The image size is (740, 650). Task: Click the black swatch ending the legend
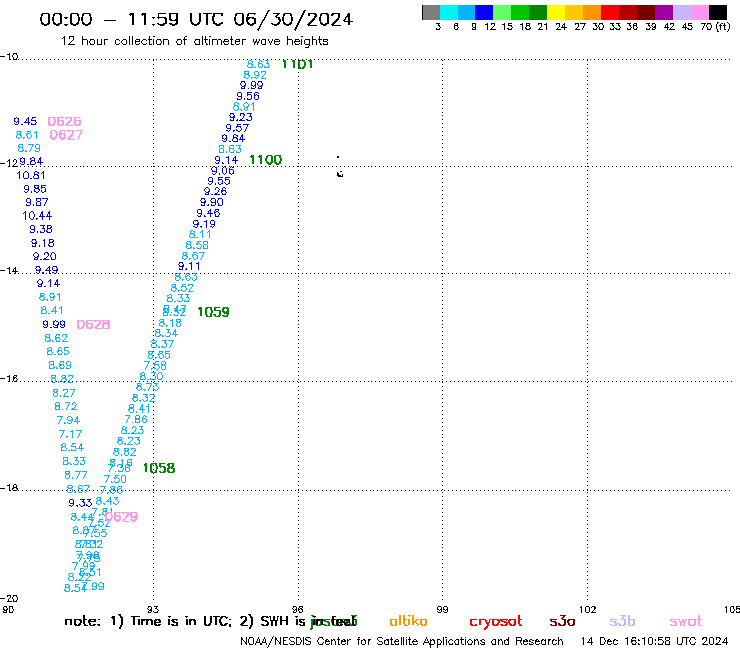pyautogui.click(x=717, y=12)
